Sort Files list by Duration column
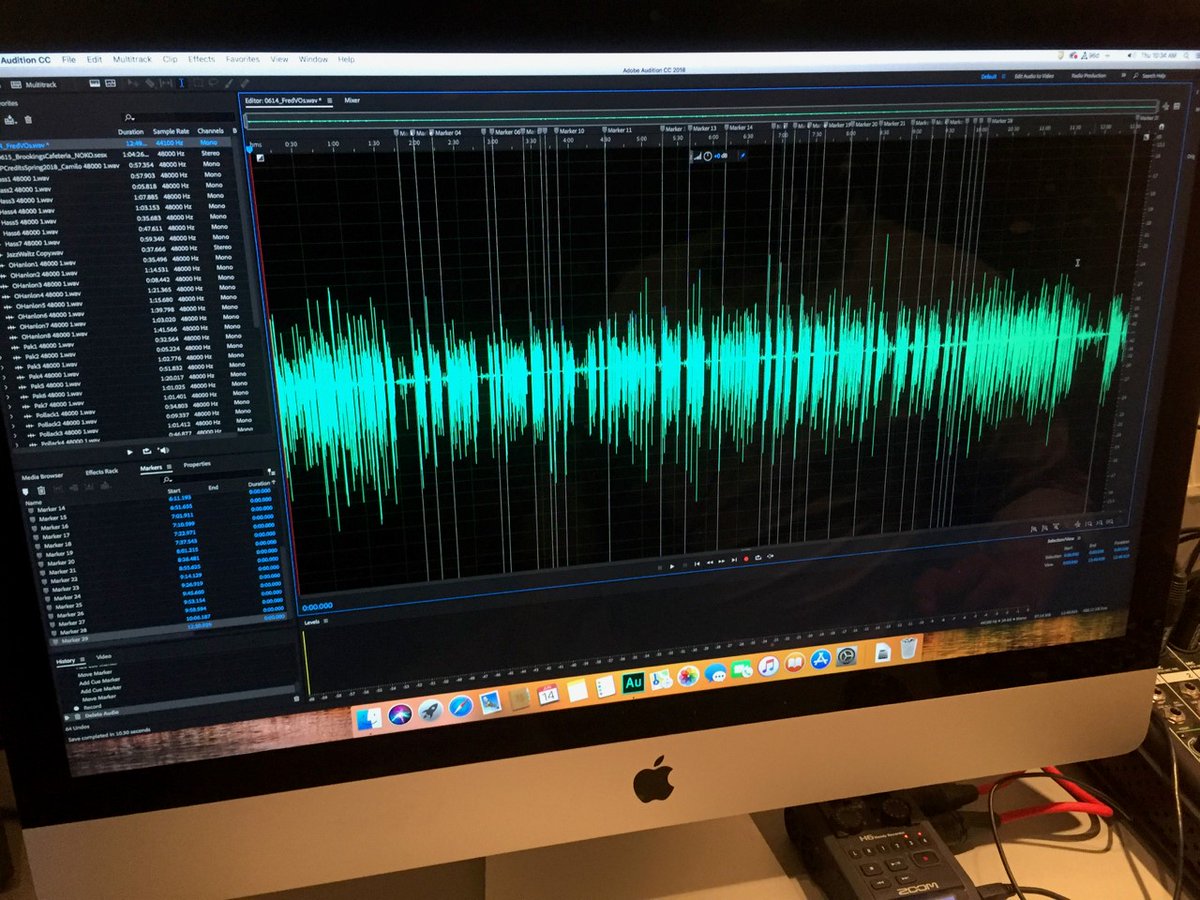This screenshot has width=1200, height=900. click(131, 132)
